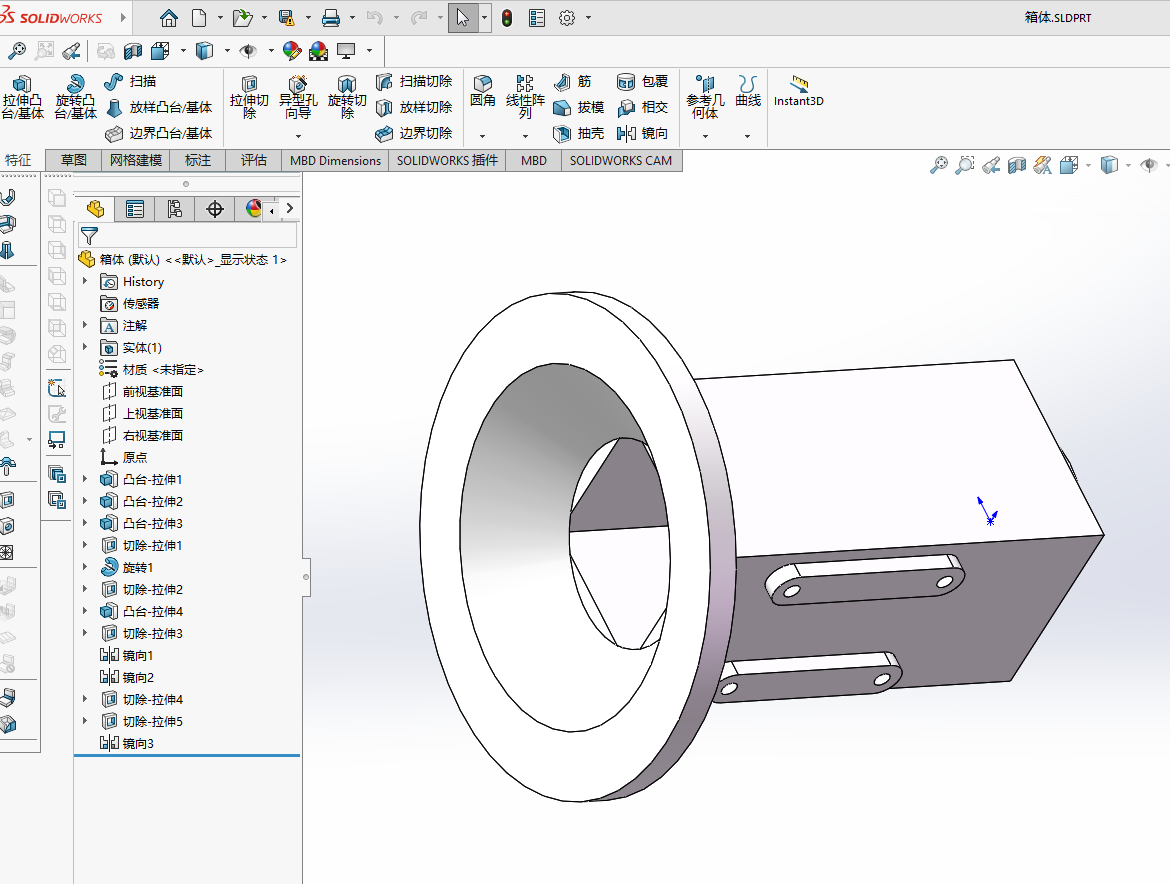Choose the Sweep (扫描) feature
The image size is (1170, 884).
(x=131, y=81)
